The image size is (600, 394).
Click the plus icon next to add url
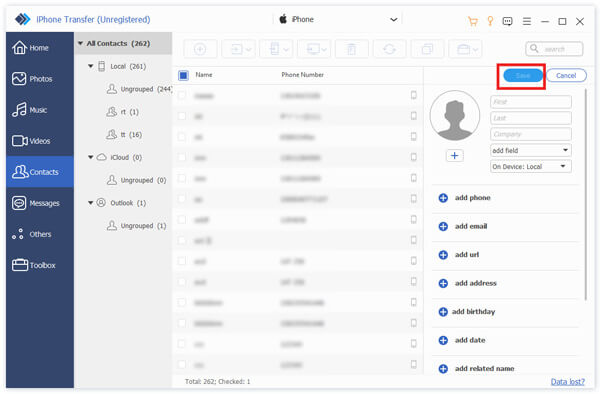(443, 255)
